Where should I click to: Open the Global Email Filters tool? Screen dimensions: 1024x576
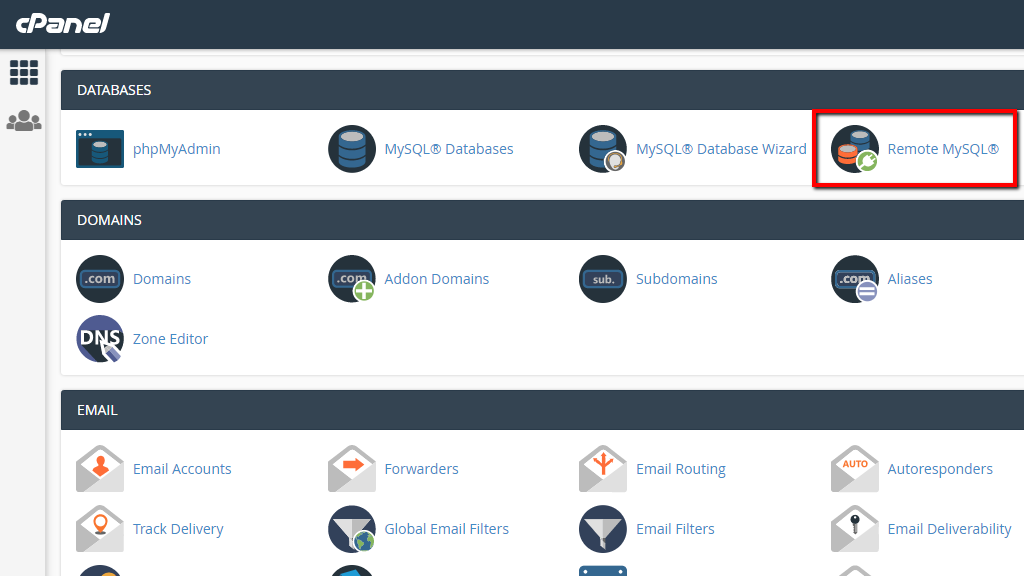pos(352,528)
